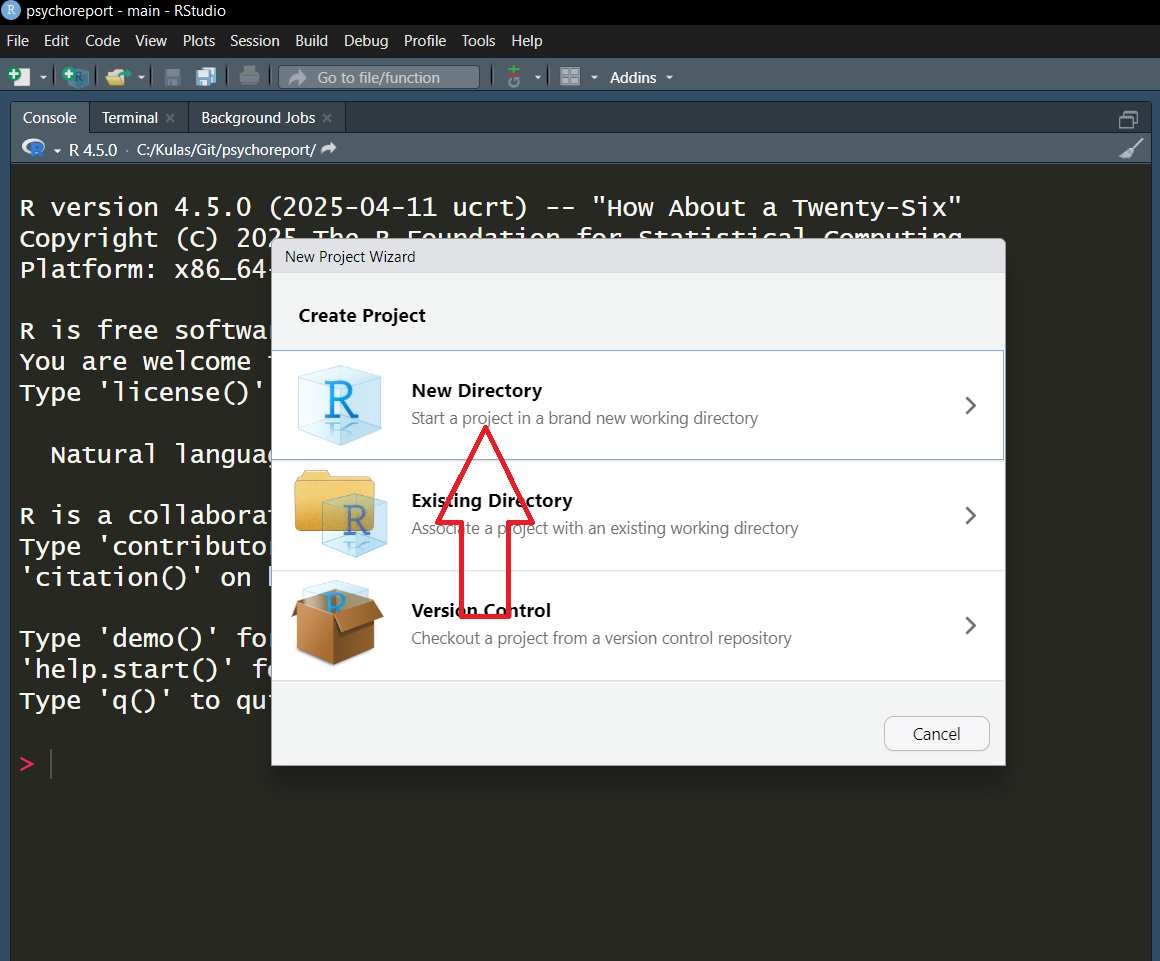Expand the Addins dropdown
This screenshot has width=1160, height=961.
pyautogui.click(x=641, y=77)
